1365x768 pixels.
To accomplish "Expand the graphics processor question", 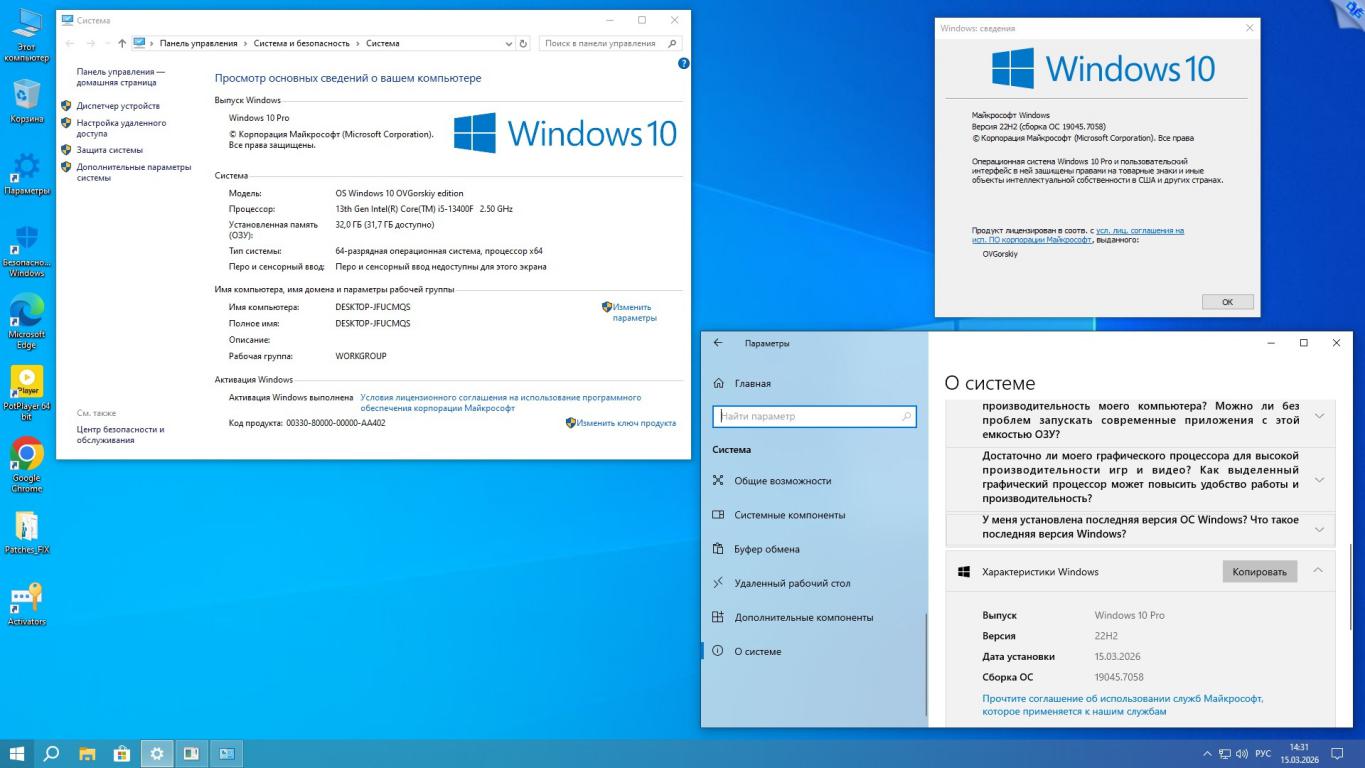I will coord(1319,479).
